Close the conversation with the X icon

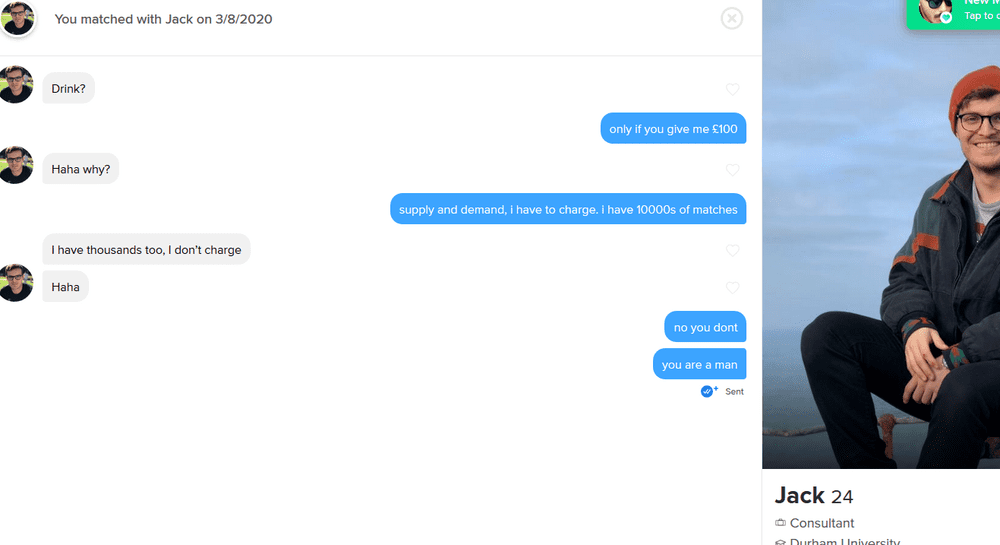coord(732,18)
